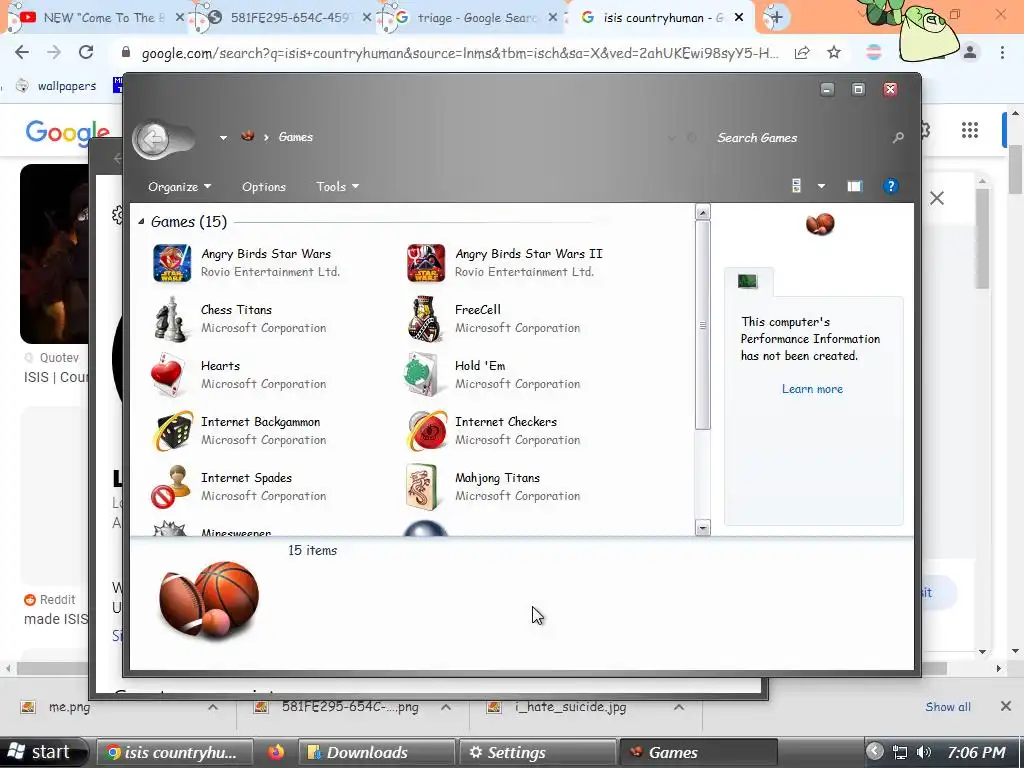Launch Mahjong Titans tile icon
1024x768 pixels.
tap(421, 487)
